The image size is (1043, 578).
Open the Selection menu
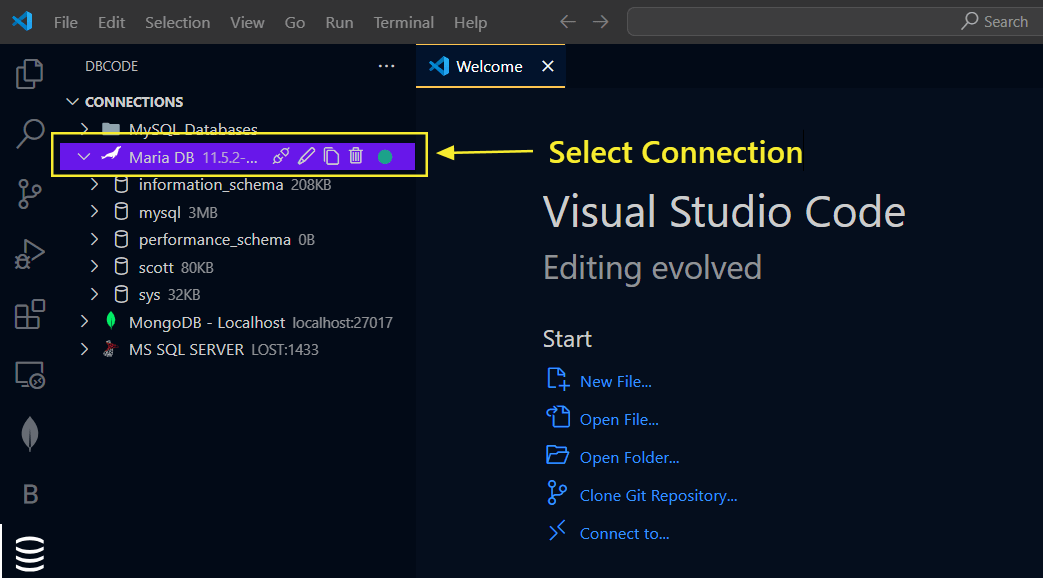point(178,22)
